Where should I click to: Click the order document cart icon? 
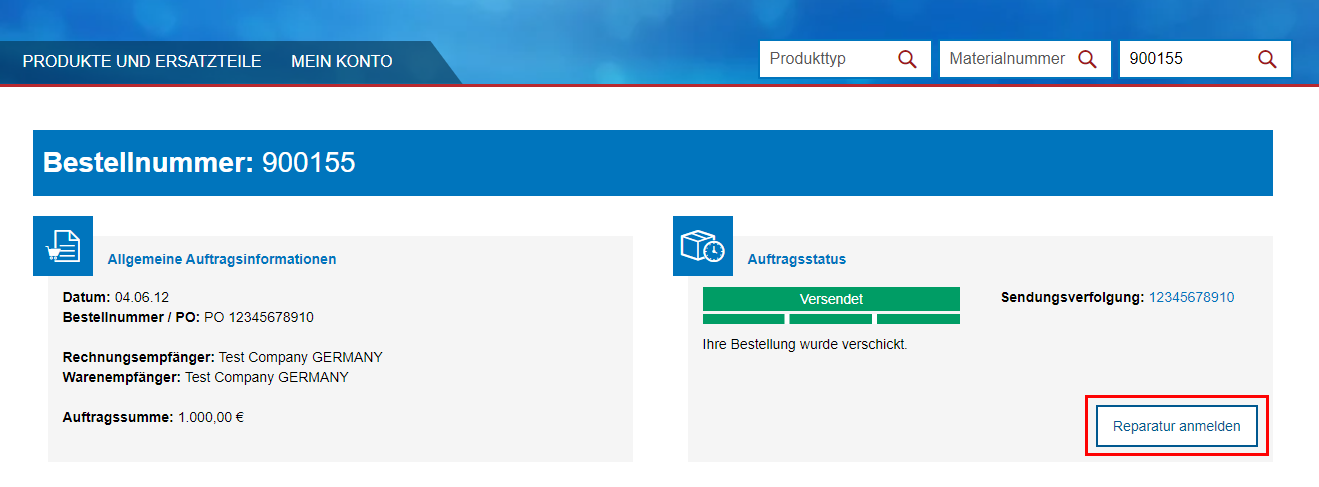(x=63, y=246)
